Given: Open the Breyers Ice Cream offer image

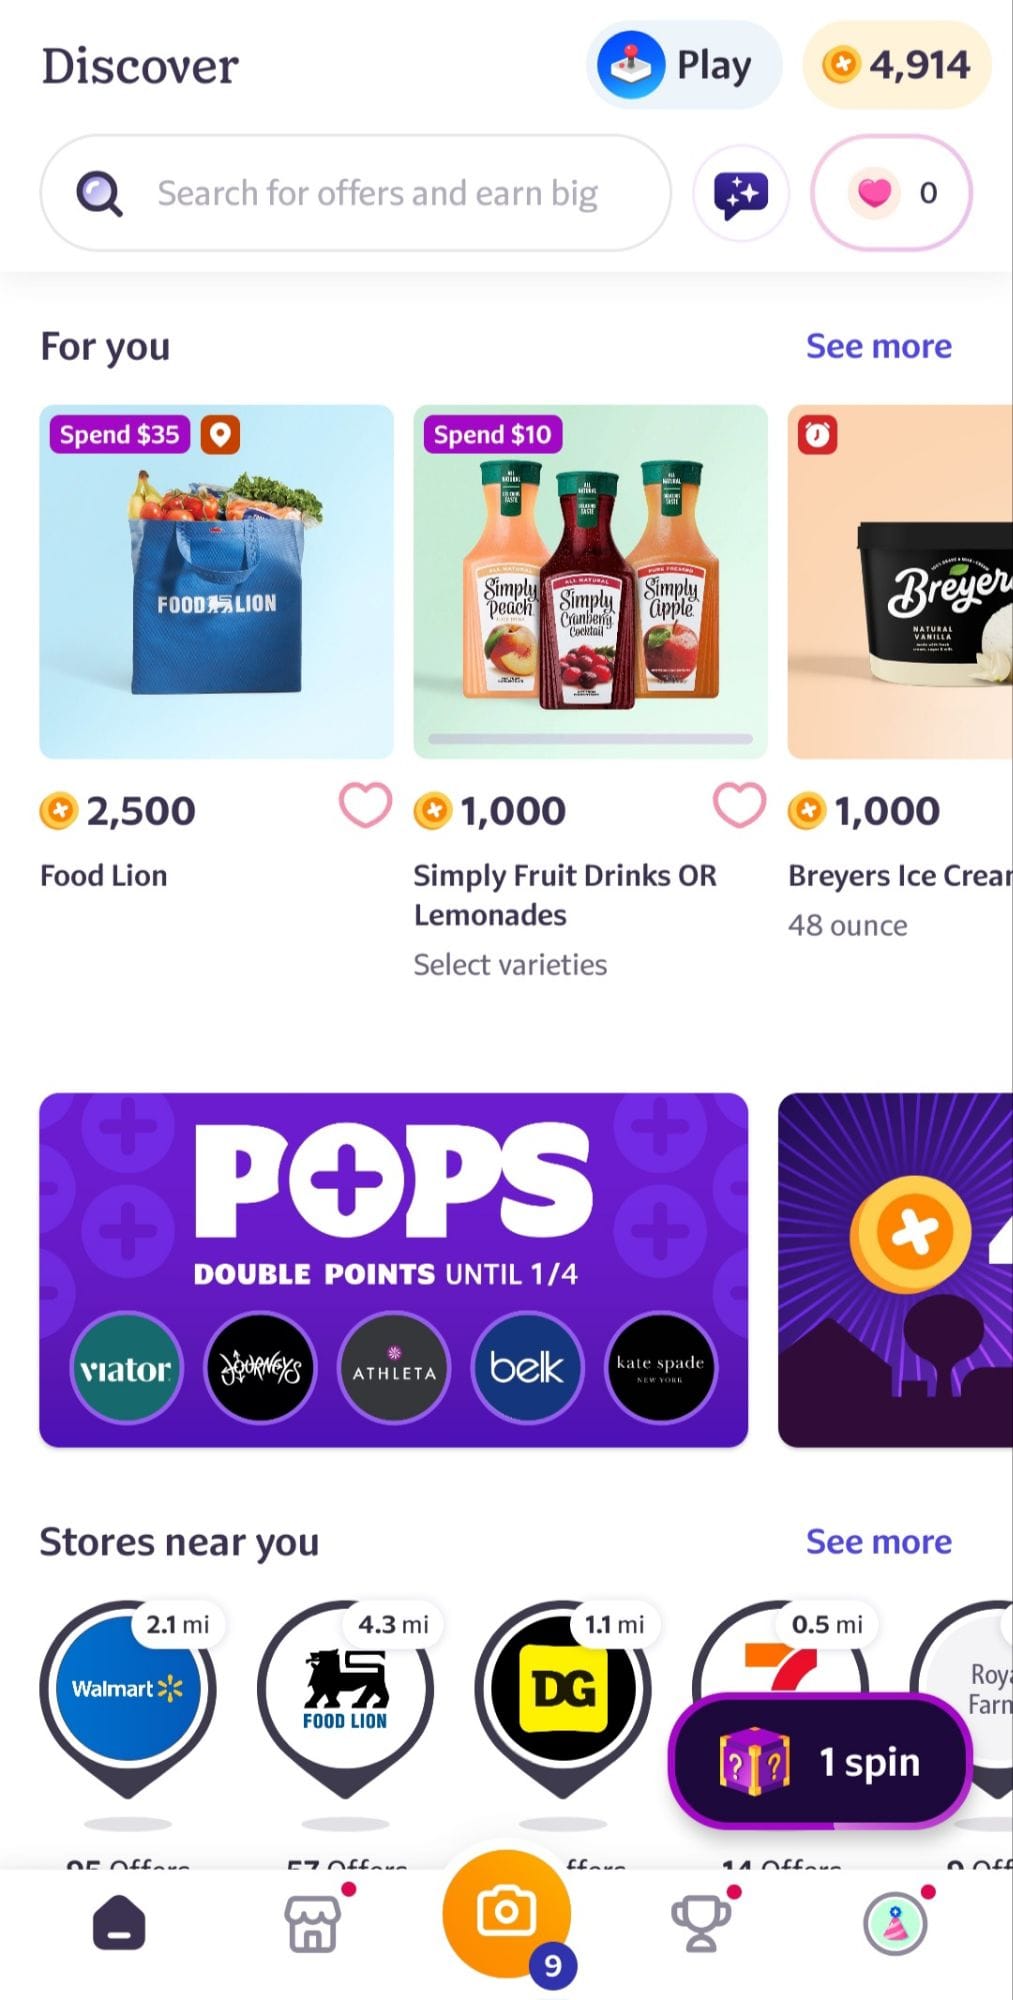Looking at the screenshot, I should coord(900,581).
